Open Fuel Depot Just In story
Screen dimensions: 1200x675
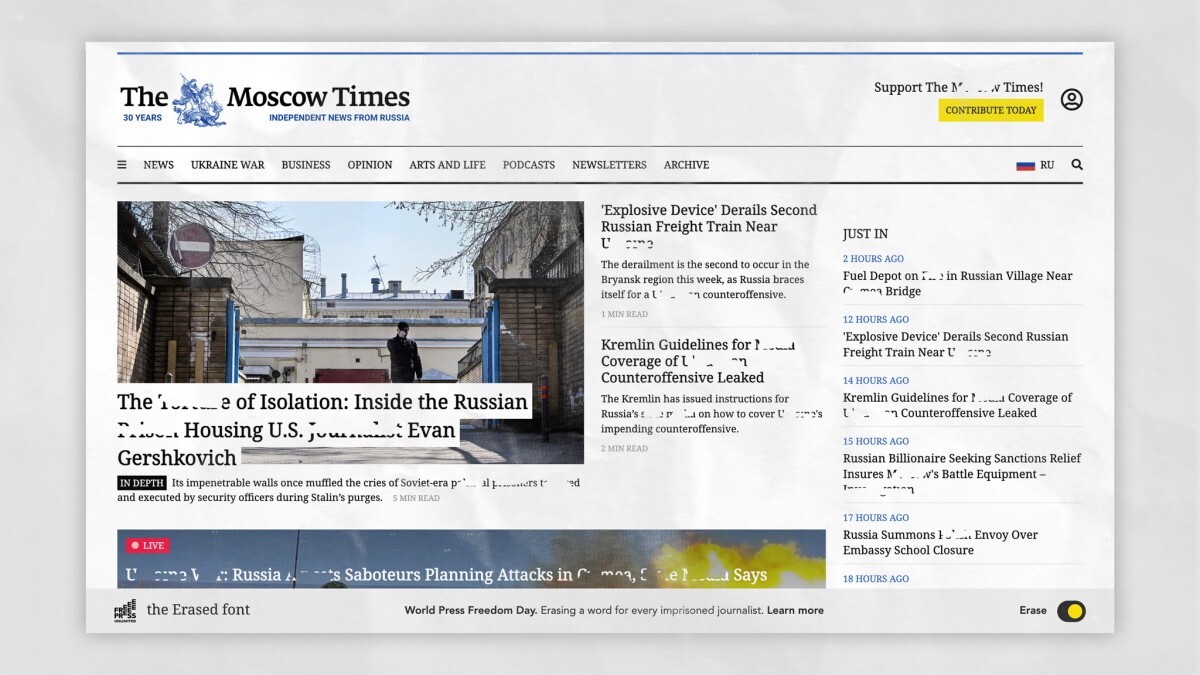click(958, 283)
